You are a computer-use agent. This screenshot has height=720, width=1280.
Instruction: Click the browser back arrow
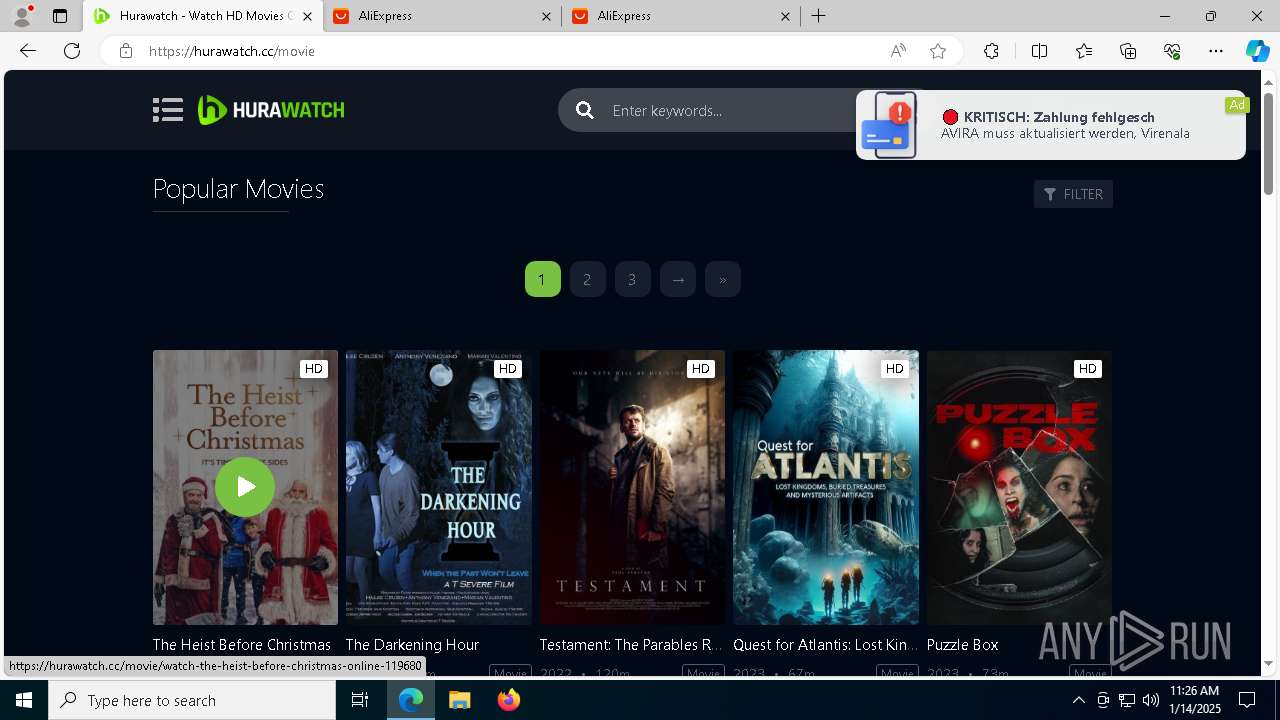(28, 51)
